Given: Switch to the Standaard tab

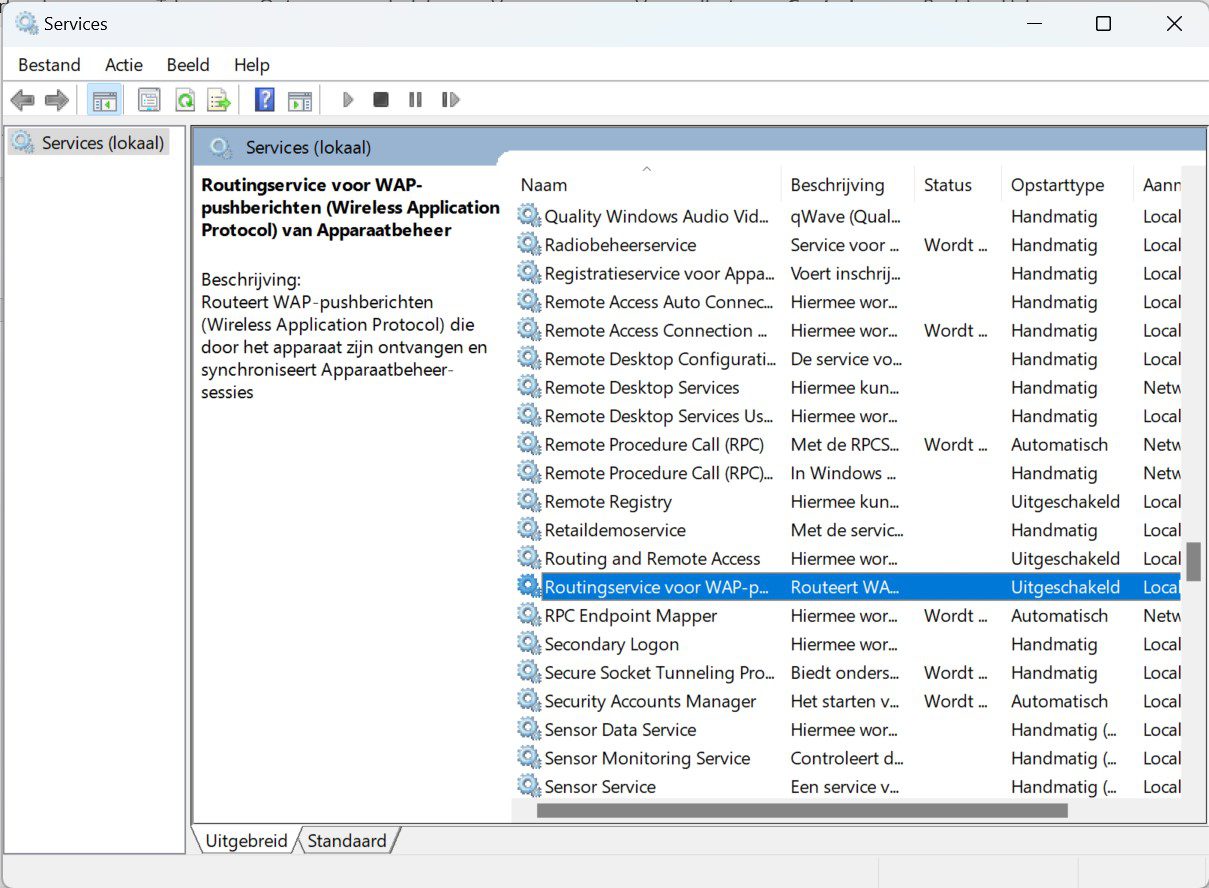Looking at the screenshot, I should [347, 841].
